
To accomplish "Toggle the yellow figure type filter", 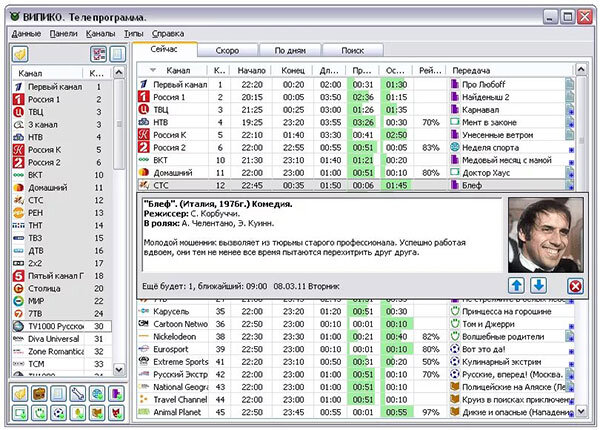I will click(x=78, y=413).
